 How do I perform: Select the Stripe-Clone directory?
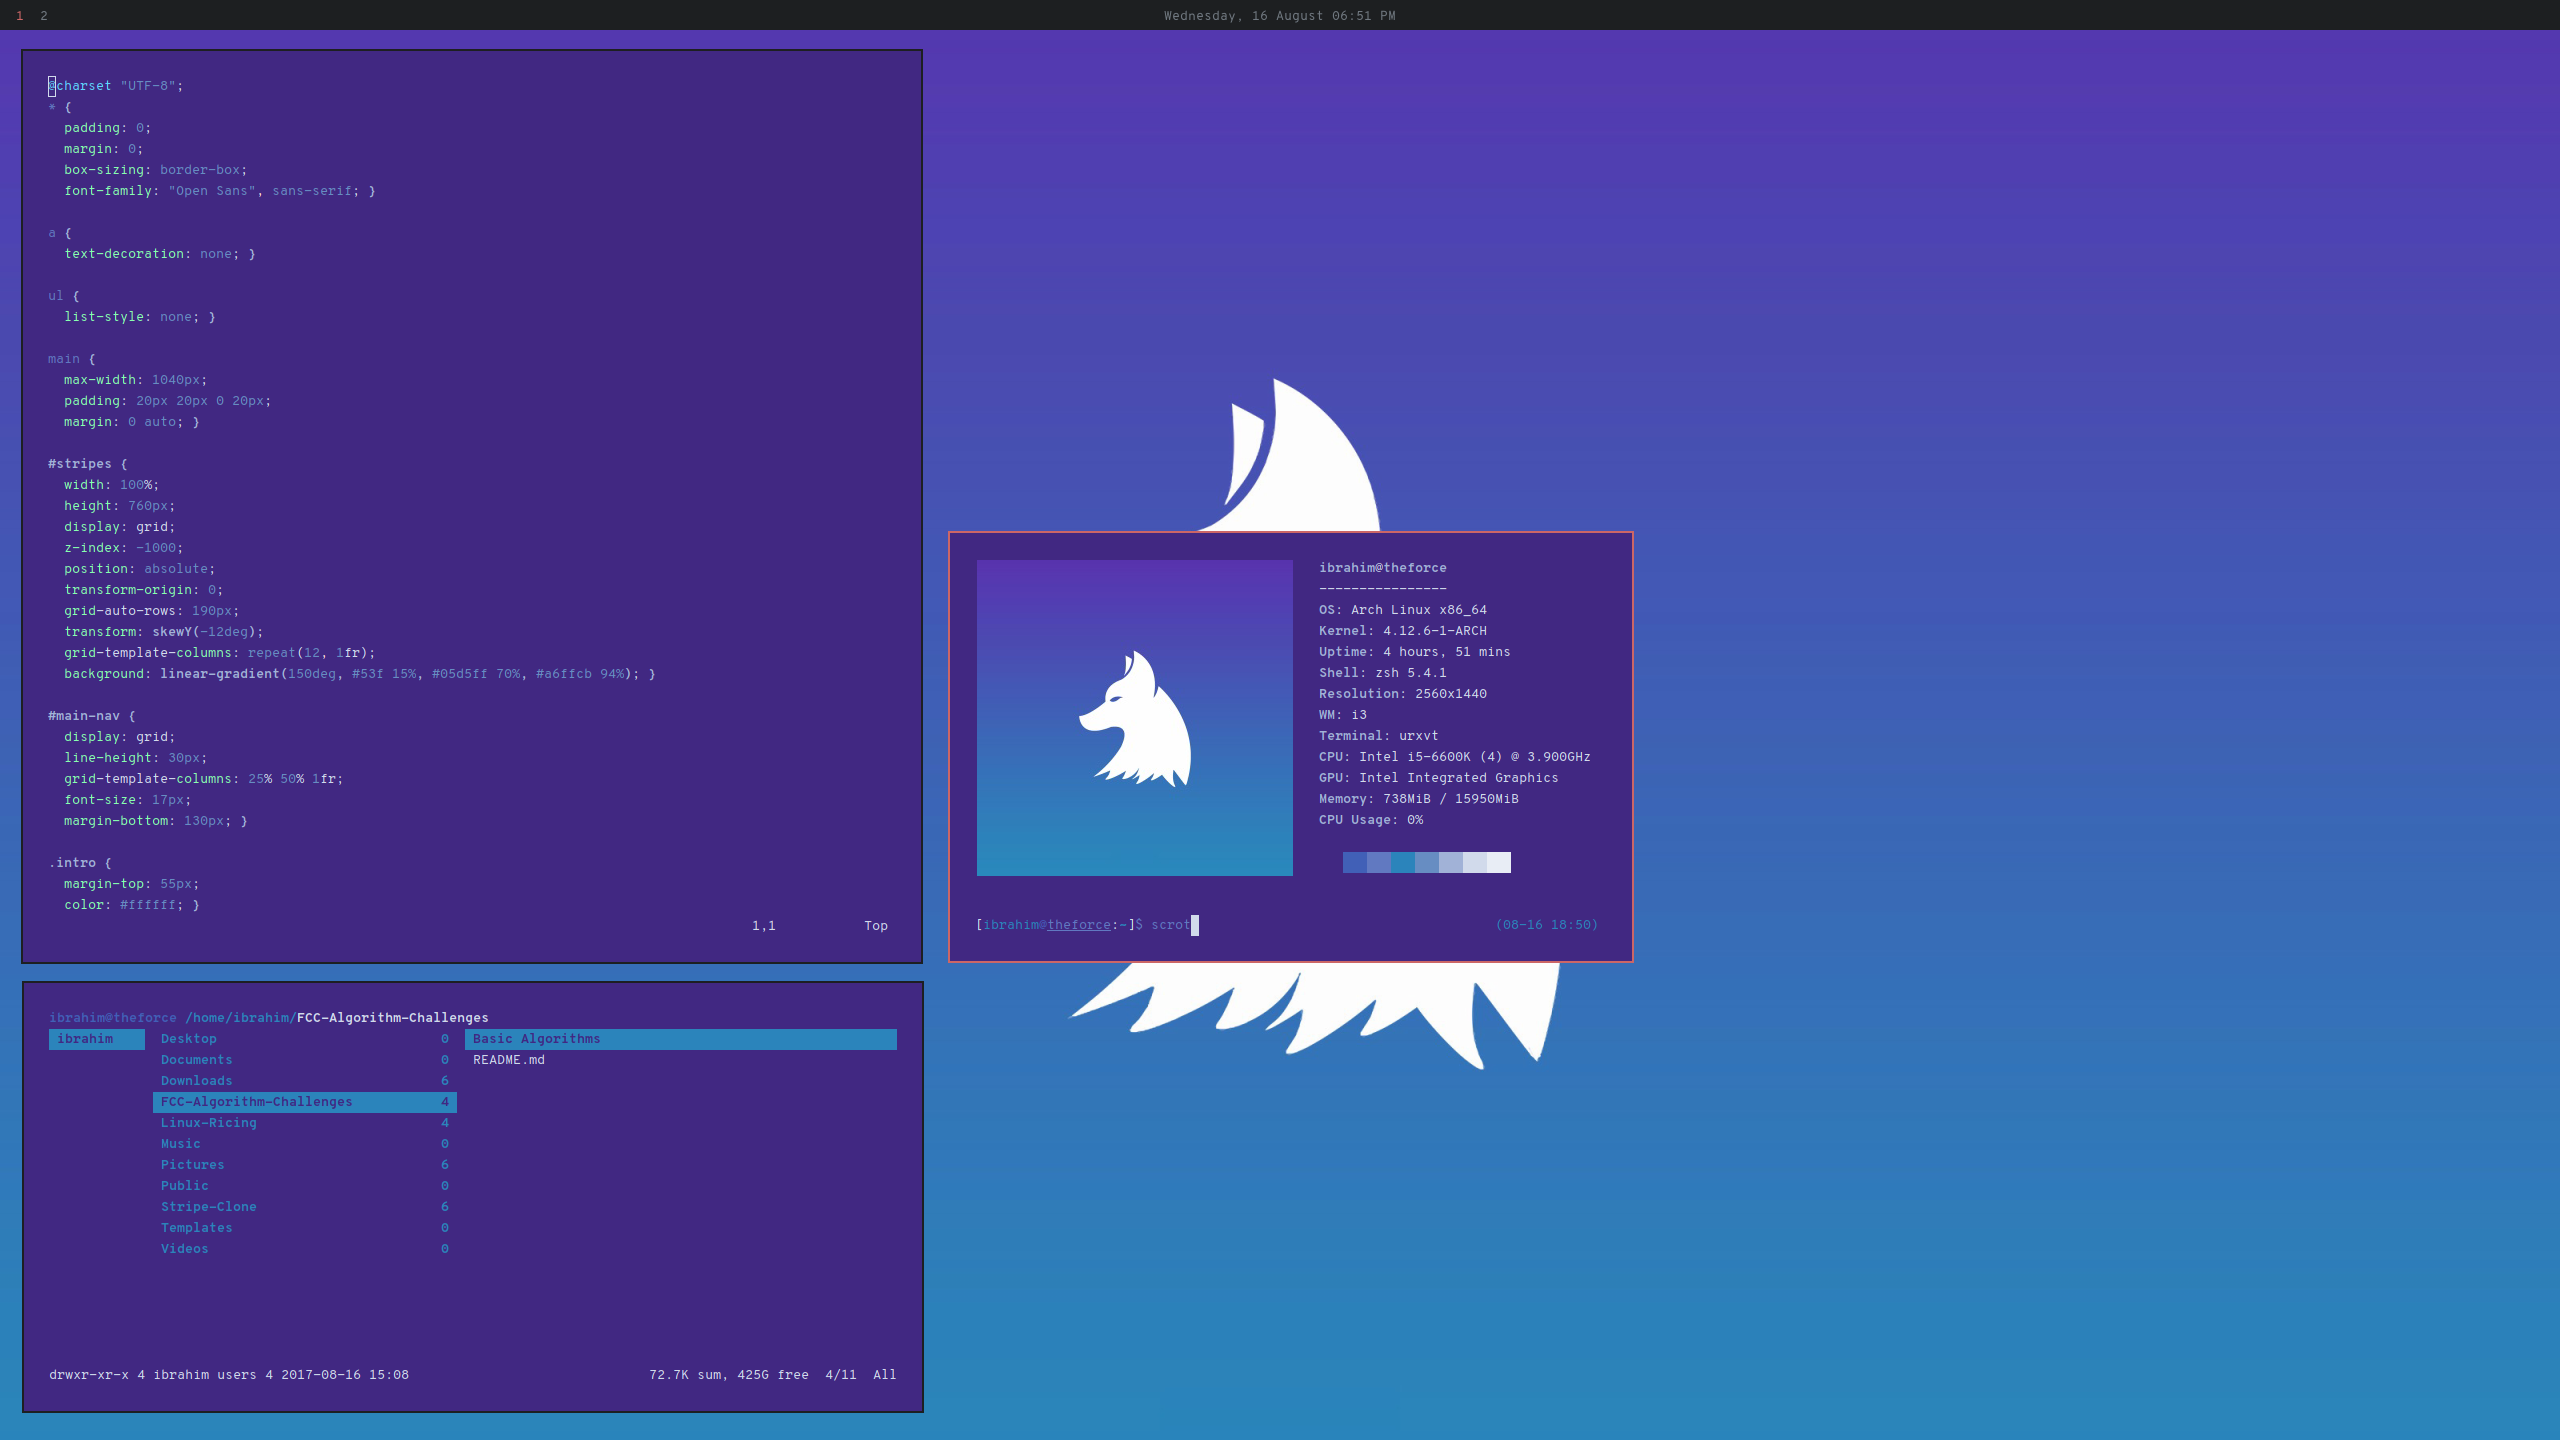point(209,1207)
